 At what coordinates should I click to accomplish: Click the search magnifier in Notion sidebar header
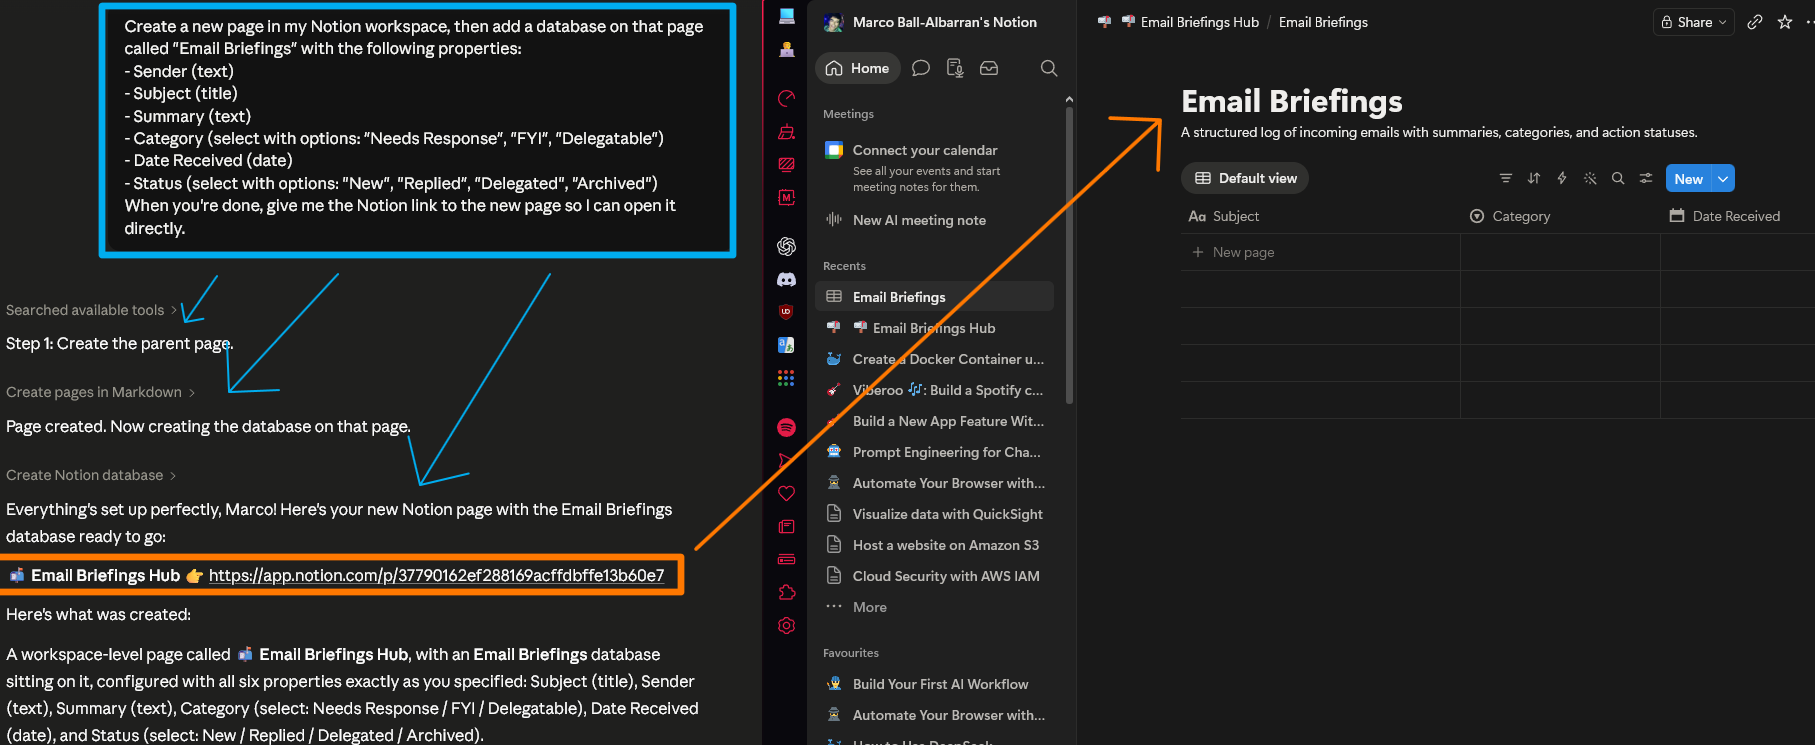(x=1049, y=68)
